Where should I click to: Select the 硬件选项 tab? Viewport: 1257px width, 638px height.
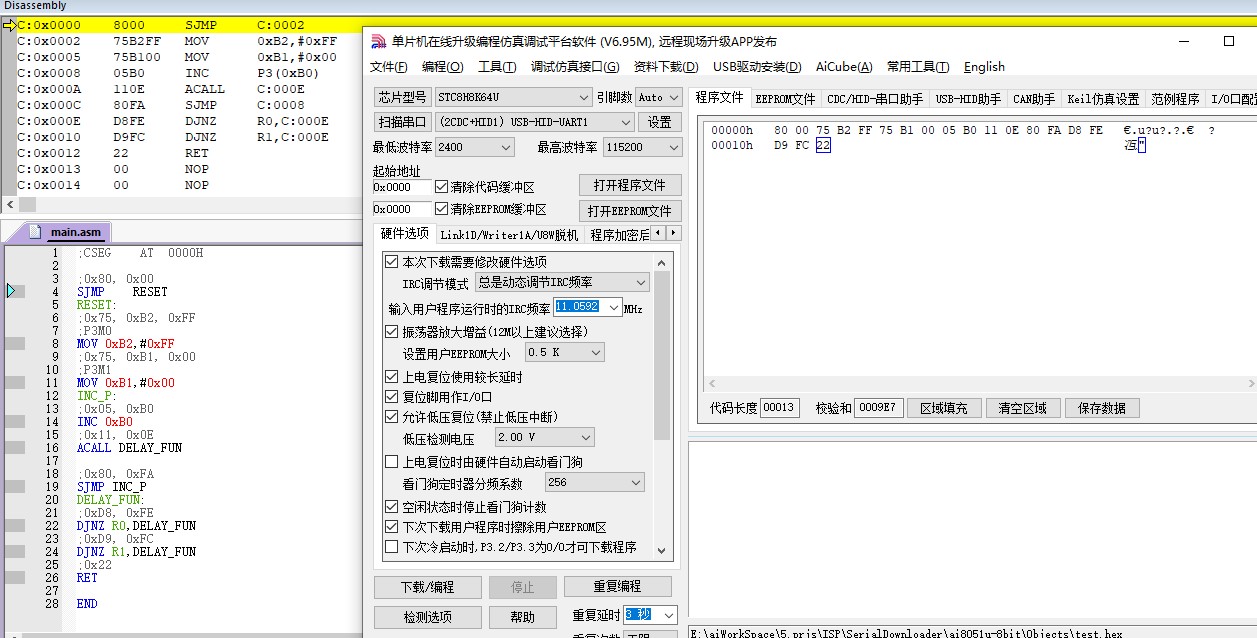coord(405,234)
